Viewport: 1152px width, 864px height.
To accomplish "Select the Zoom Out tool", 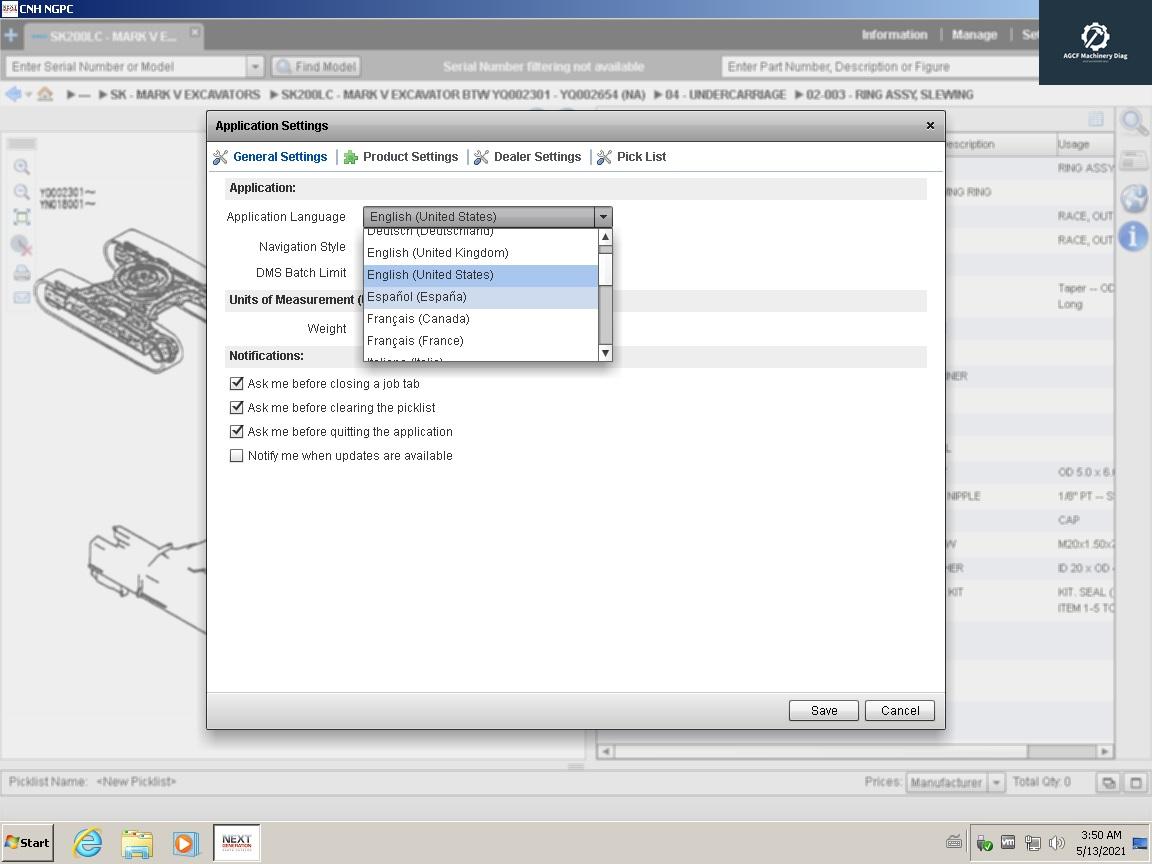I will pyautogui.click(x=22, y=192).
